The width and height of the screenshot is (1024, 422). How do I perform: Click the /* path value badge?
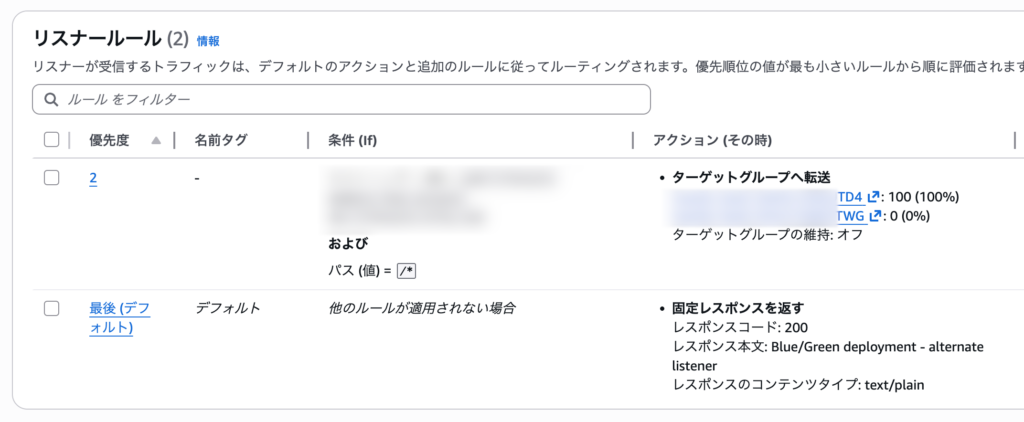pos(405,271)
